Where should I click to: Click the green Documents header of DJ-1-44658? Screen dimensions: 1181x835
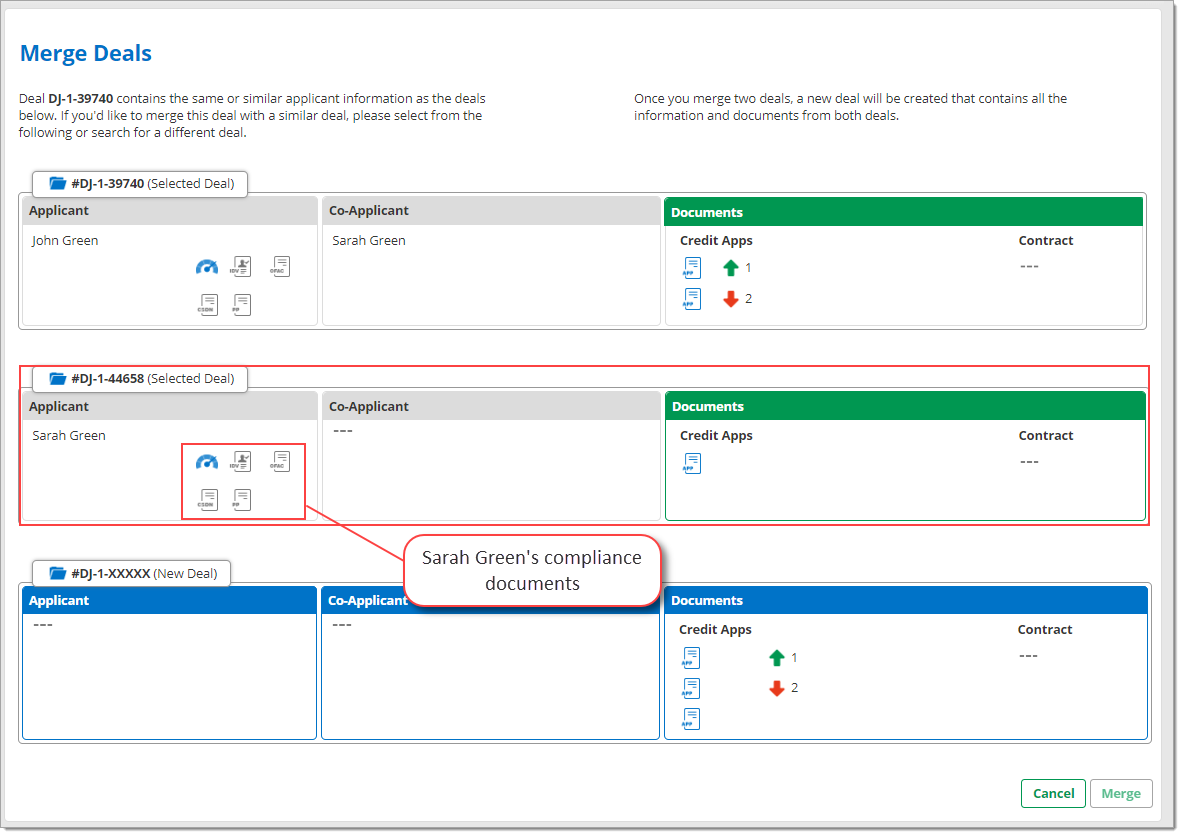905,407
